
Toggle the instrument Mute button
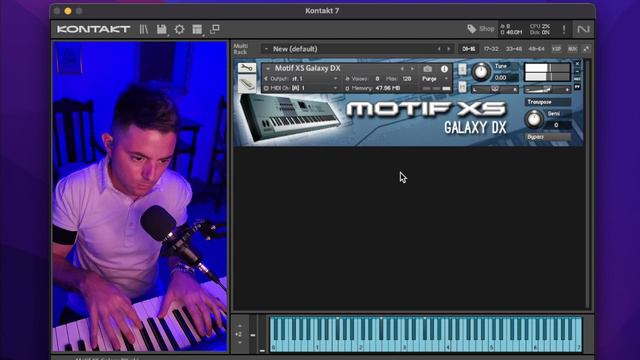coord(462,86)
